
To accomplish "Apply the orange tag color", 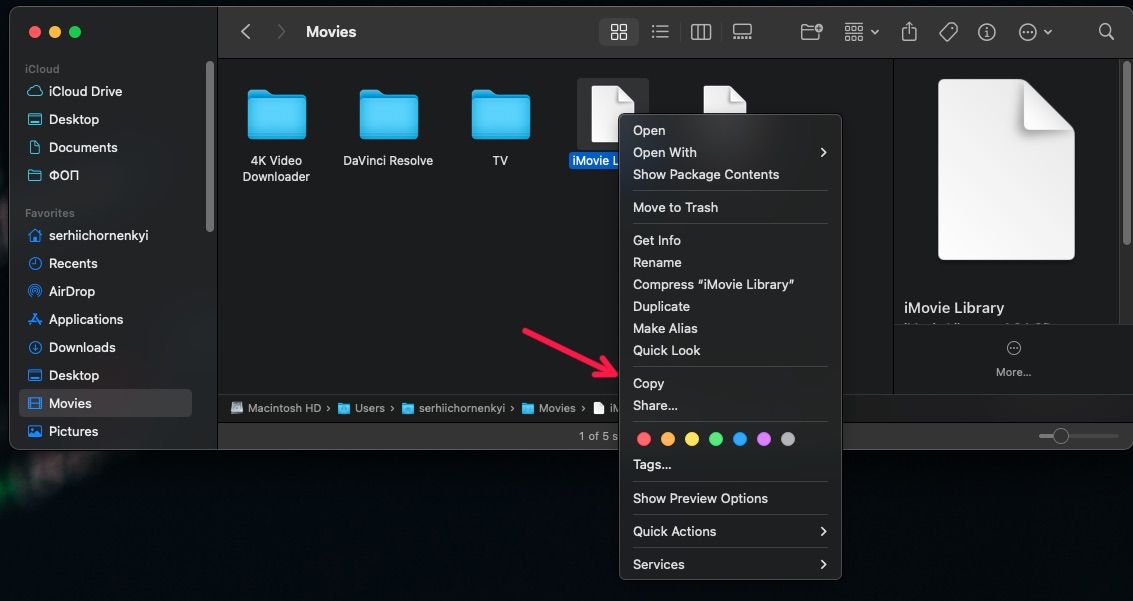I will 668,439.
